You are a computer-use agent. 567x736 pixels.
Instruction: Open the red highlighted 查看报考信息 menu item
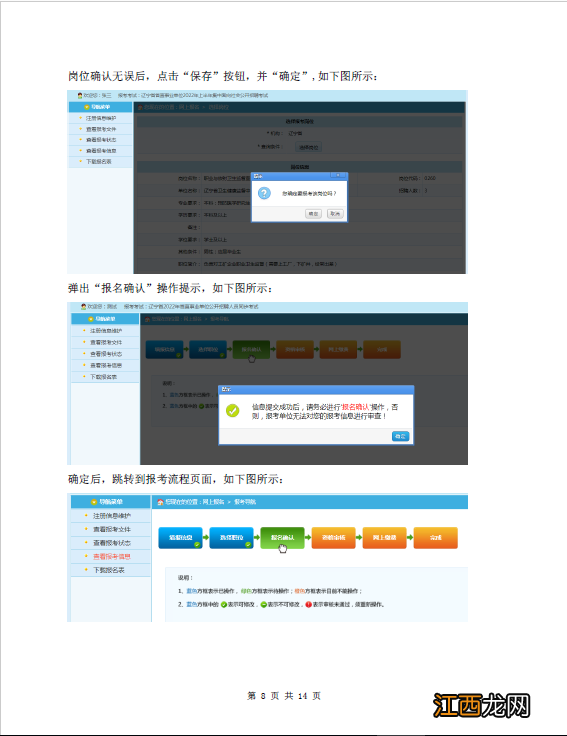(111, 557)
